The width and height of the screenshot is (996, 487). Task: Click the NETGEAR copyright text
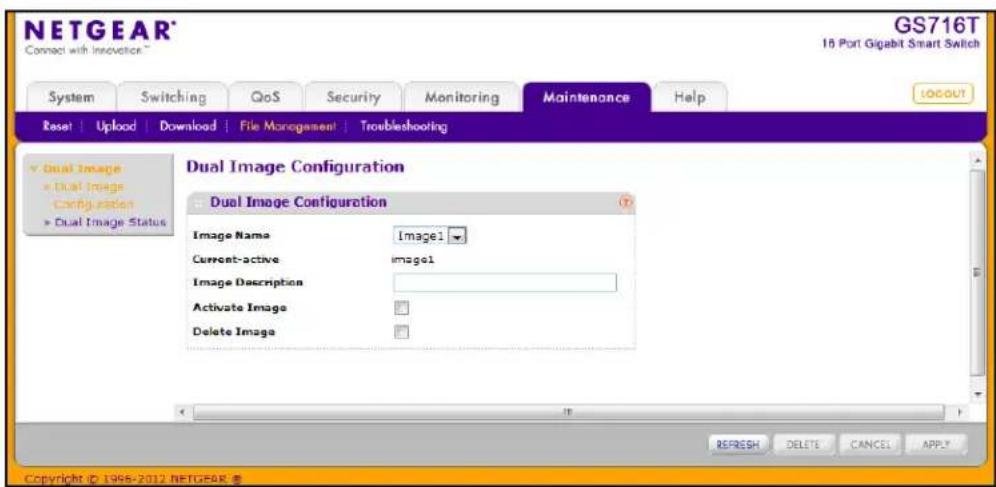pyautogui.click(x=131, y=477)
